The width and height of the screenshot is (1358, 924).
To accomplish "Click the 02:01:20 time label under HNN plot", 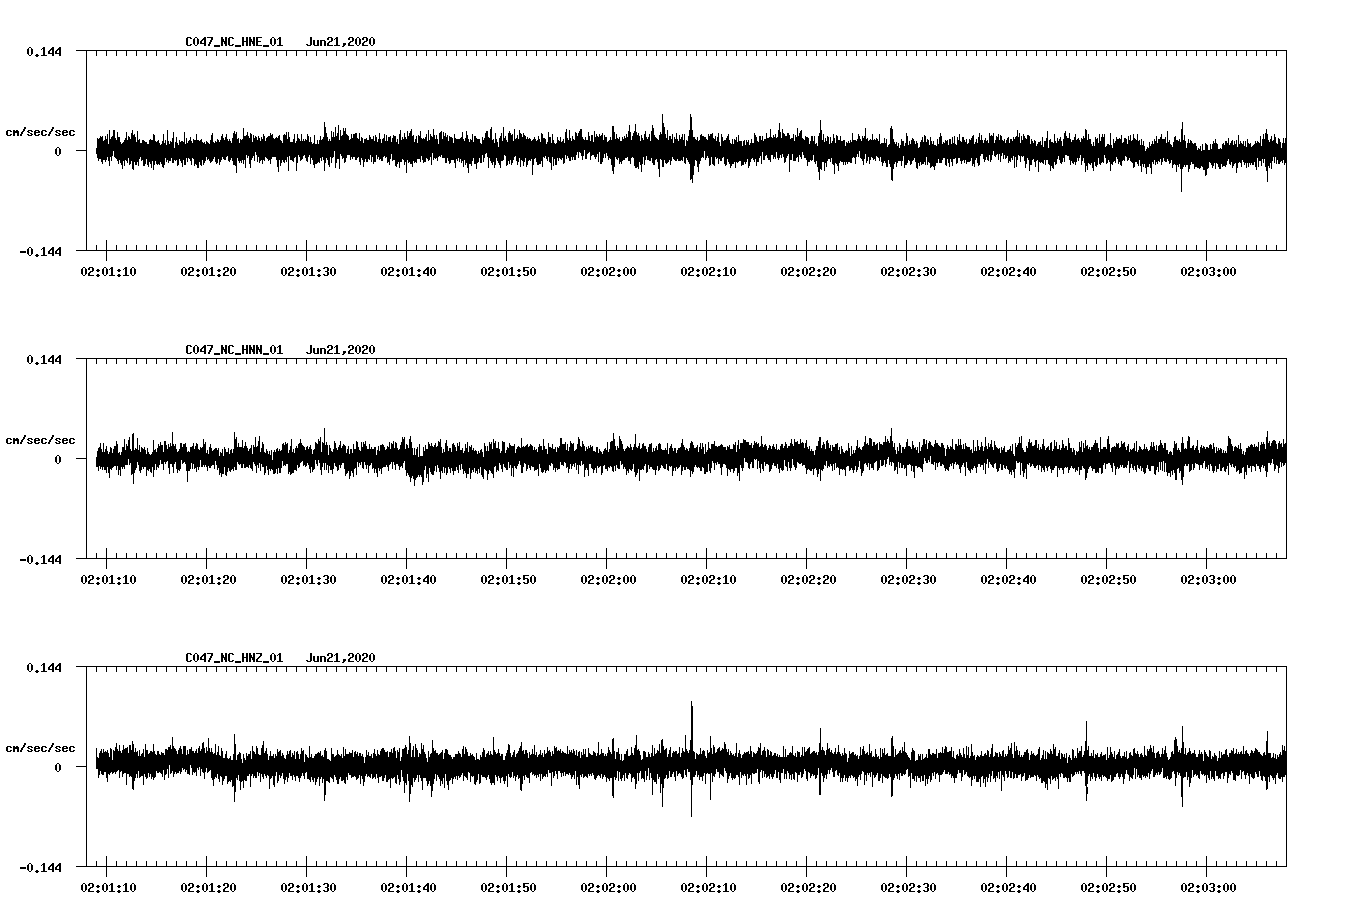I will pos(208,580).
